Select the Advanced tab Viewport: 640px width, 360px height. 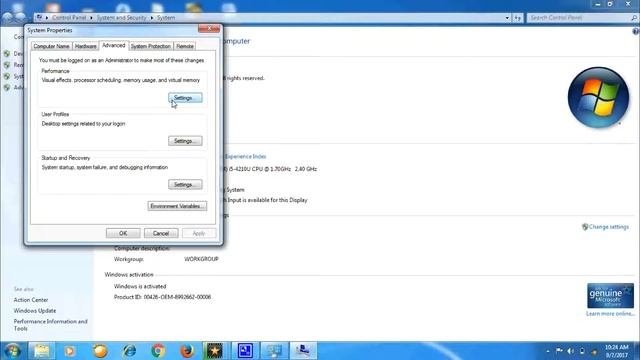113,45
